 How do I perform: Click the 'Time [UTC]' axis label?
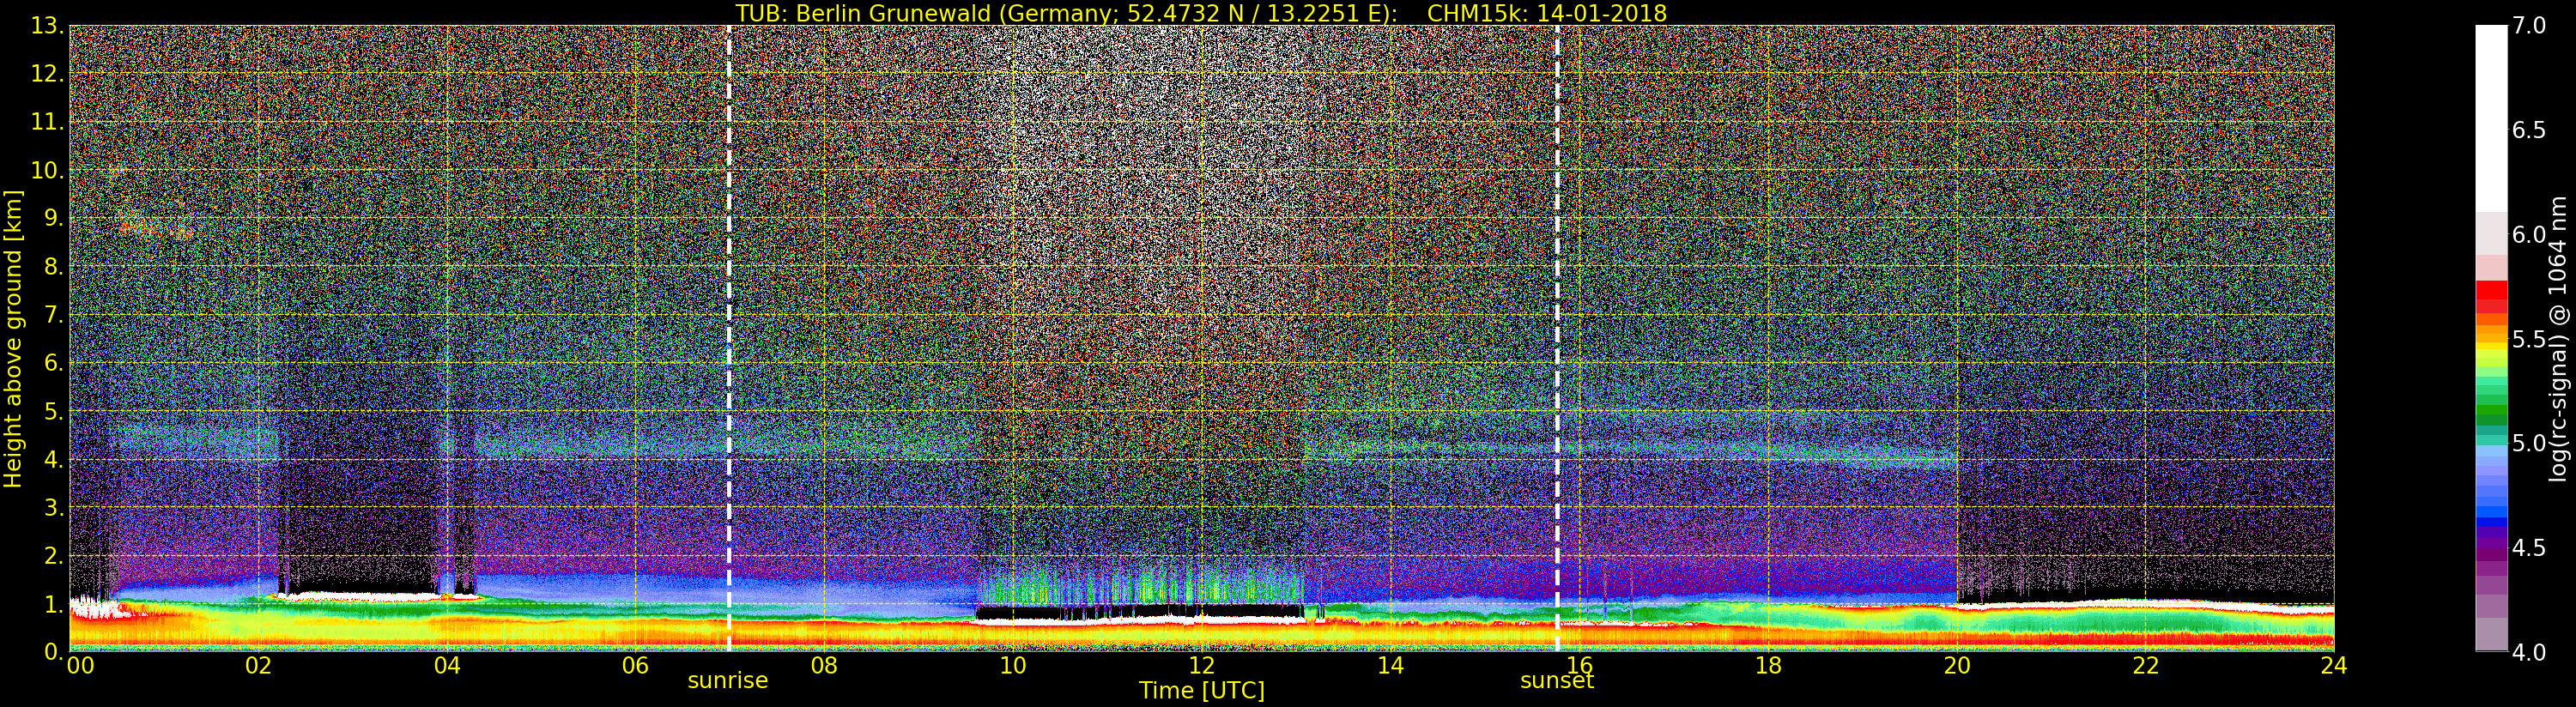tap(1201, 691)
